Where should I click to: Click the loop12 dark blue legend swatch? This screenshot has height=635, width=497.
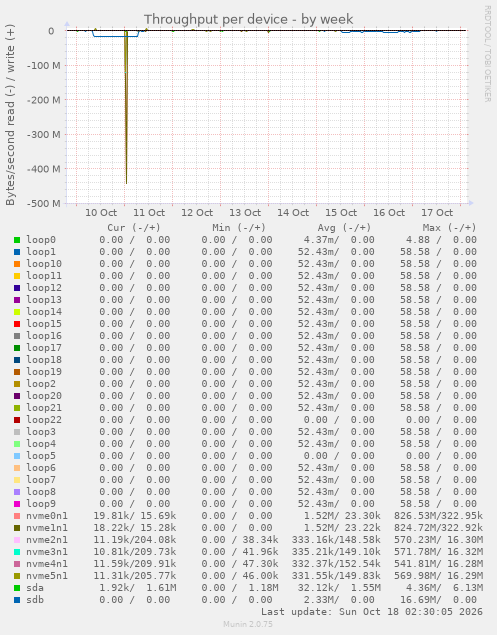click(17, 288)
